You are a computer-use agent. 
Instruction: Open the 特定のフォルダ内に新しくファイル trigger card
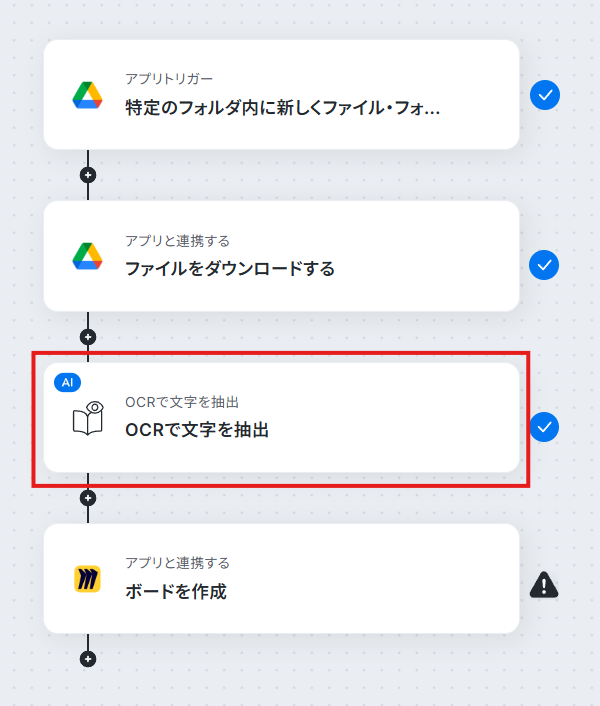pos(281,95)
